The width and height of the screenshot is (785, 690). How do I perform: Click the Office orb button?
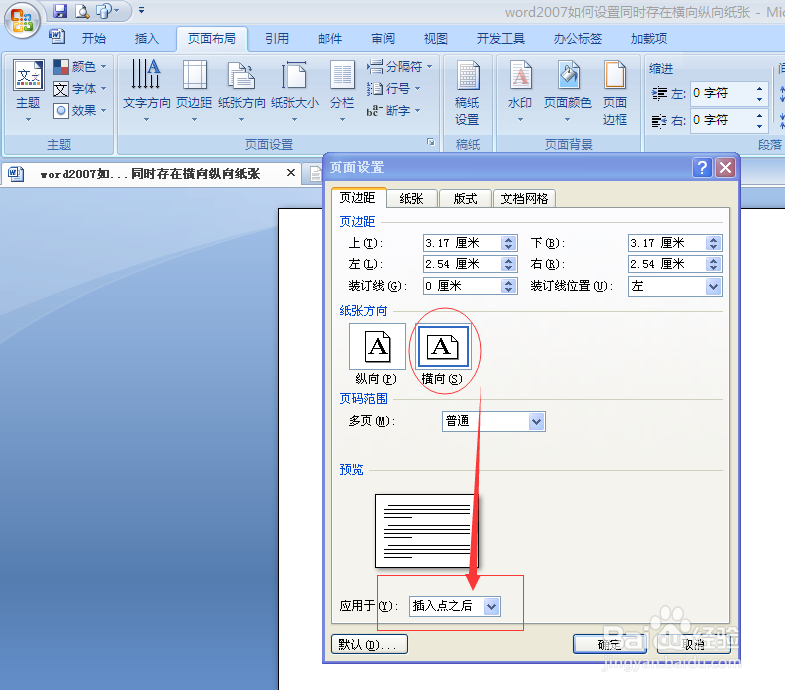(22, 21)
